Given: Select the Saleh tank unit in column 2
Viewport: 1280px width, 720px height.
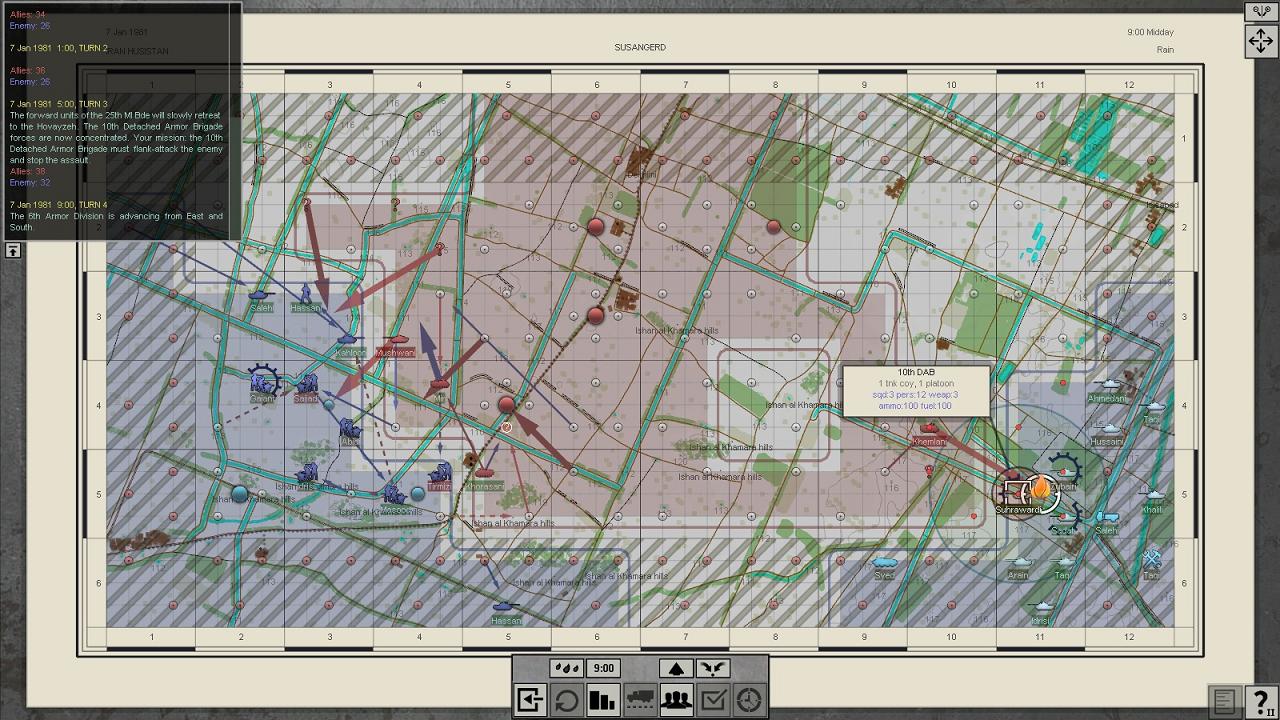Looking at the screenshot, I should pos(261,296).
